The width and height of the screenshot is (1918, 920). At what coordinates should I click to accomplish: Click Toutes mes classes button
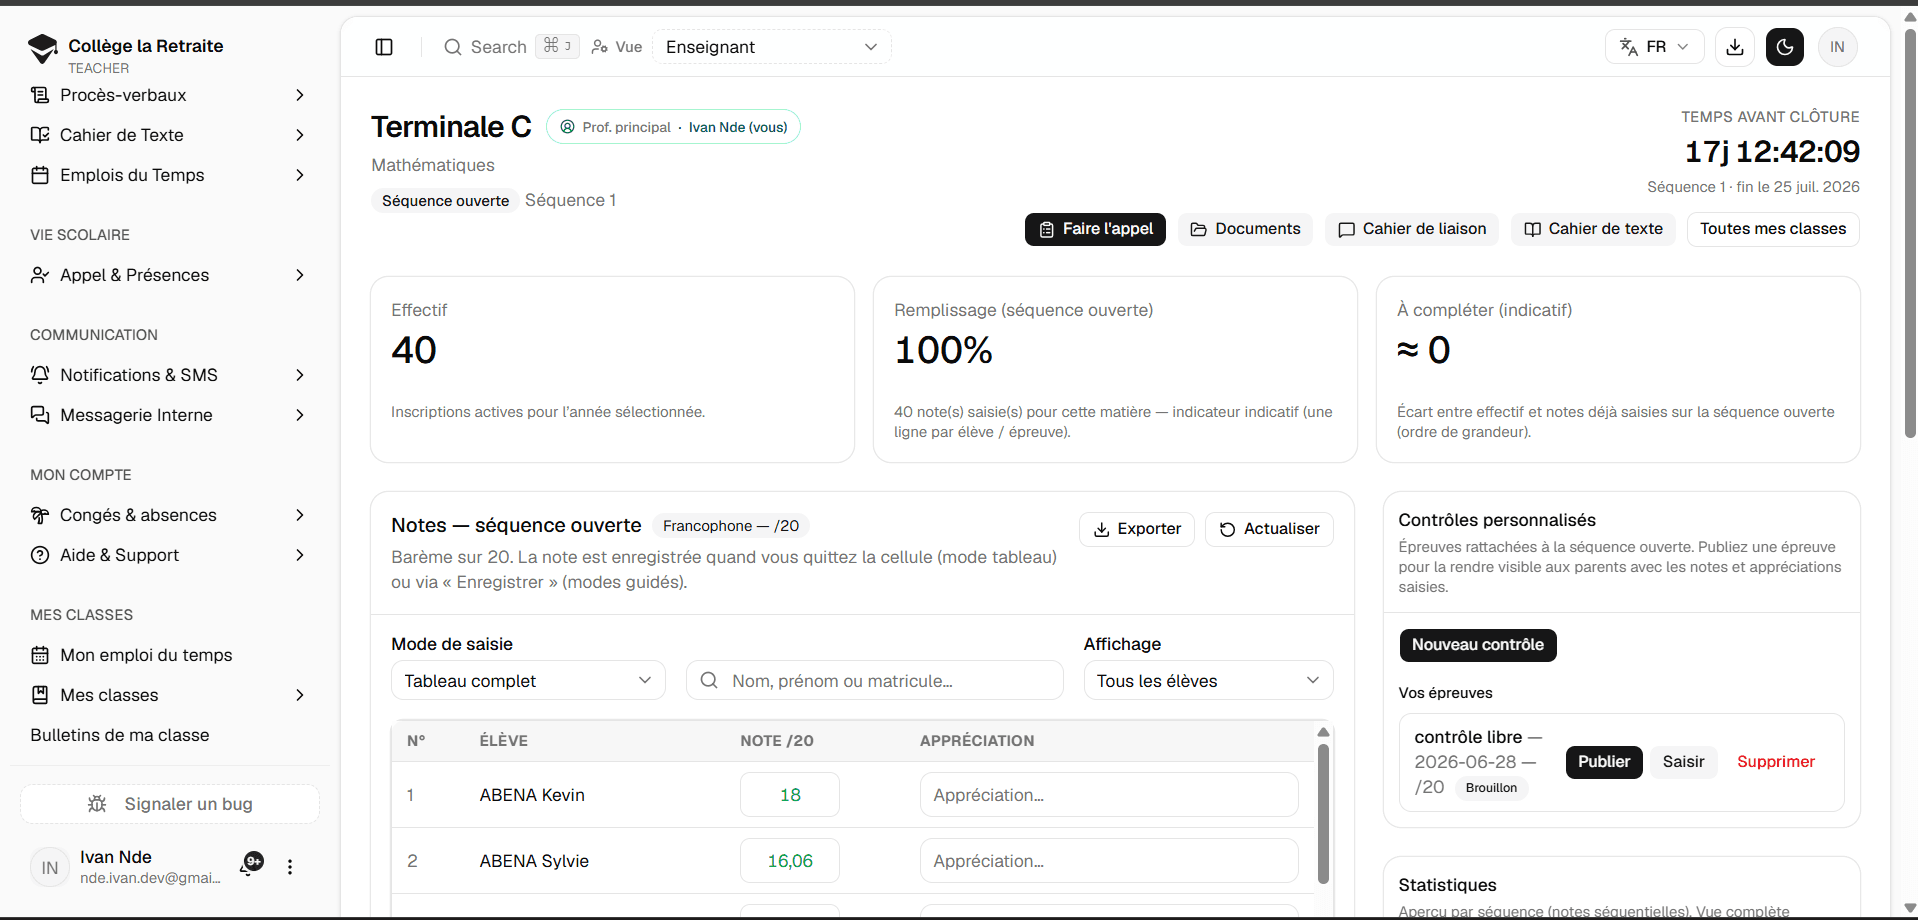tap(1773, 229)
